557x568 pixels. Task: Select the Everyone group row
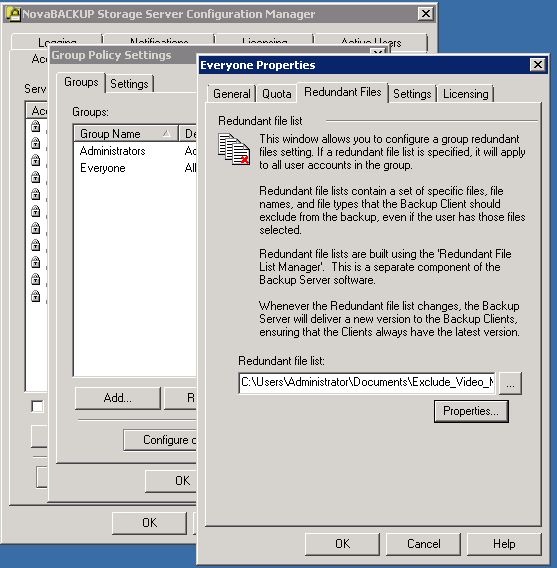coord(135,168)
